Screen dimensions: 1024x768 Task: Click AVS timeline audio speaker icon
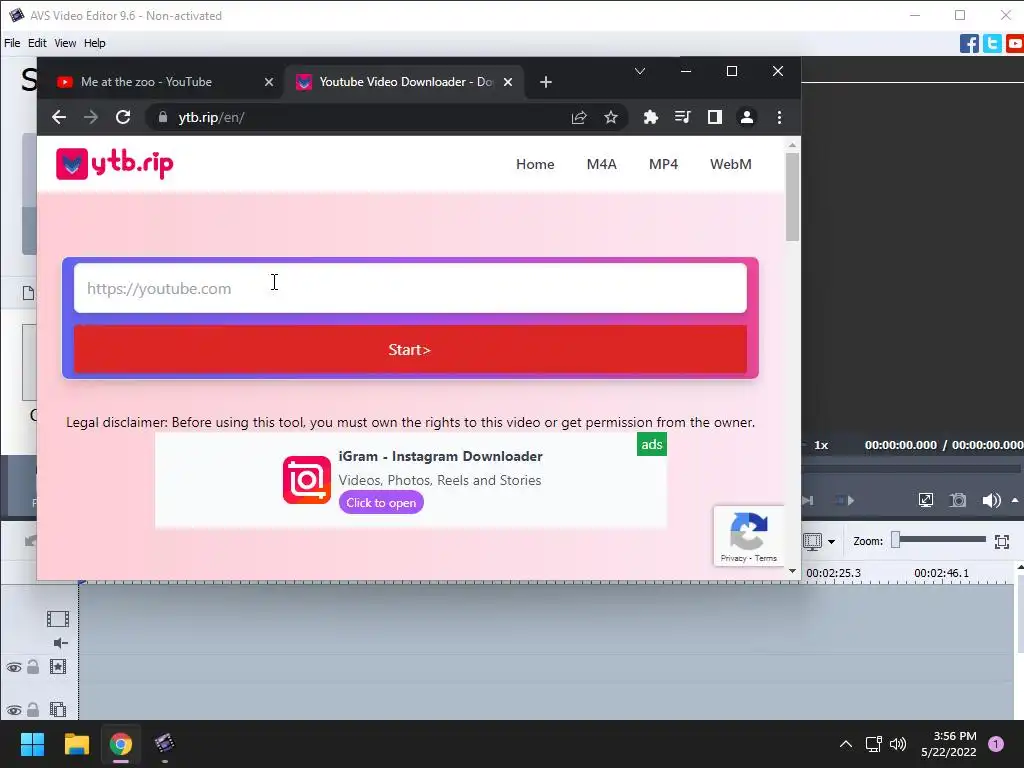point(60,643)
